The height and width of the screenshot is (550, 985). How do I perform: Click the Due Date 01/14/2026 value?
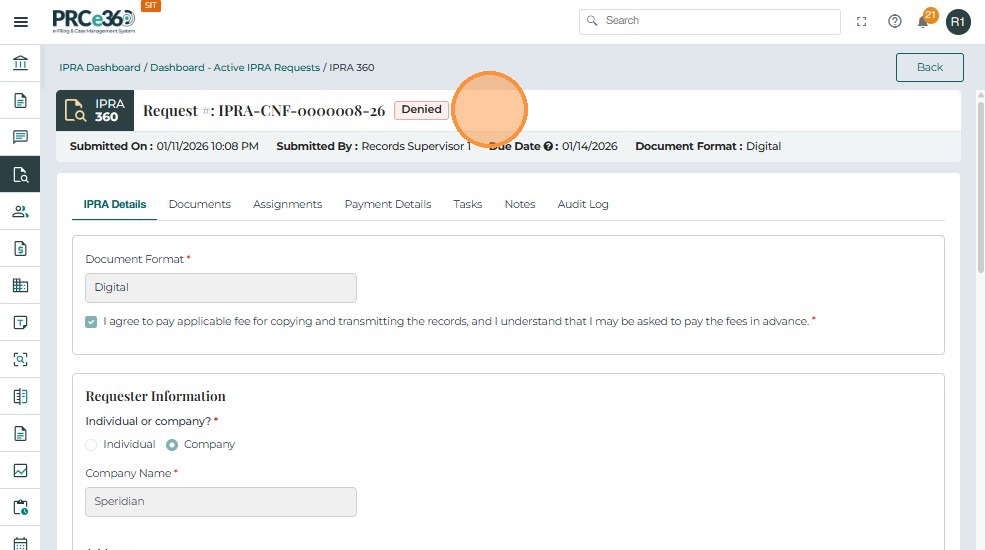point(589,146)
